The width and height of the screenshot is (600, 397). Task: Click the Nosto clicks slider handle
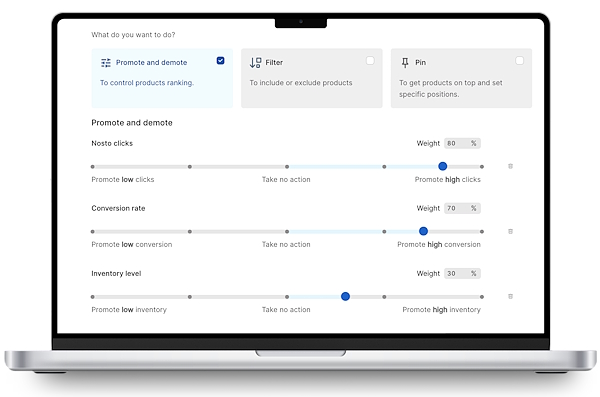pyautogui.click(x=442, y=166)
